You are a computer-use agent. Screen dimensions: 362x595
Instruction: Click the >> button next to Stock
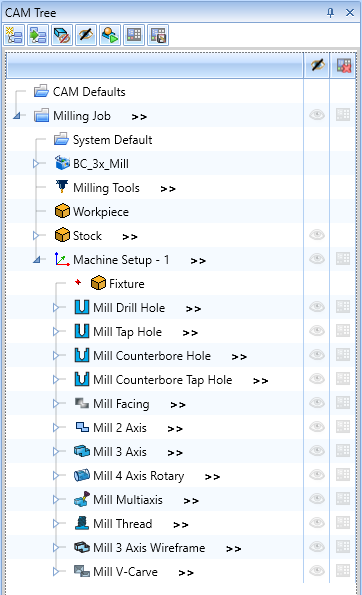tap(130, 237)
